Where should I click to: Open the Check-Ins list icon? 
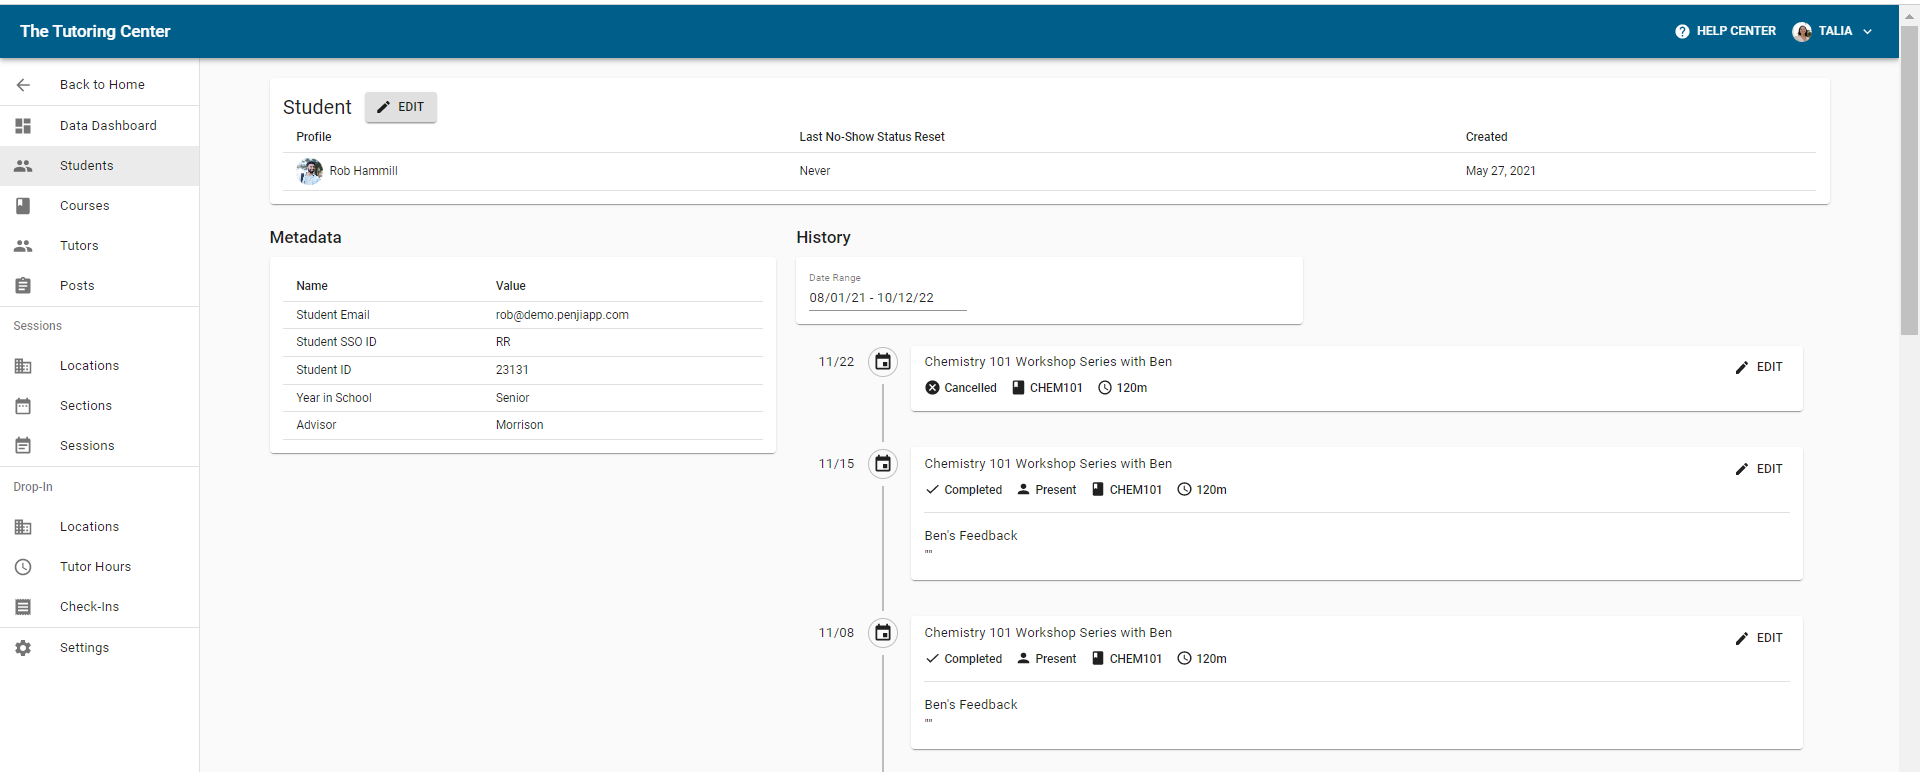(23, 607)
